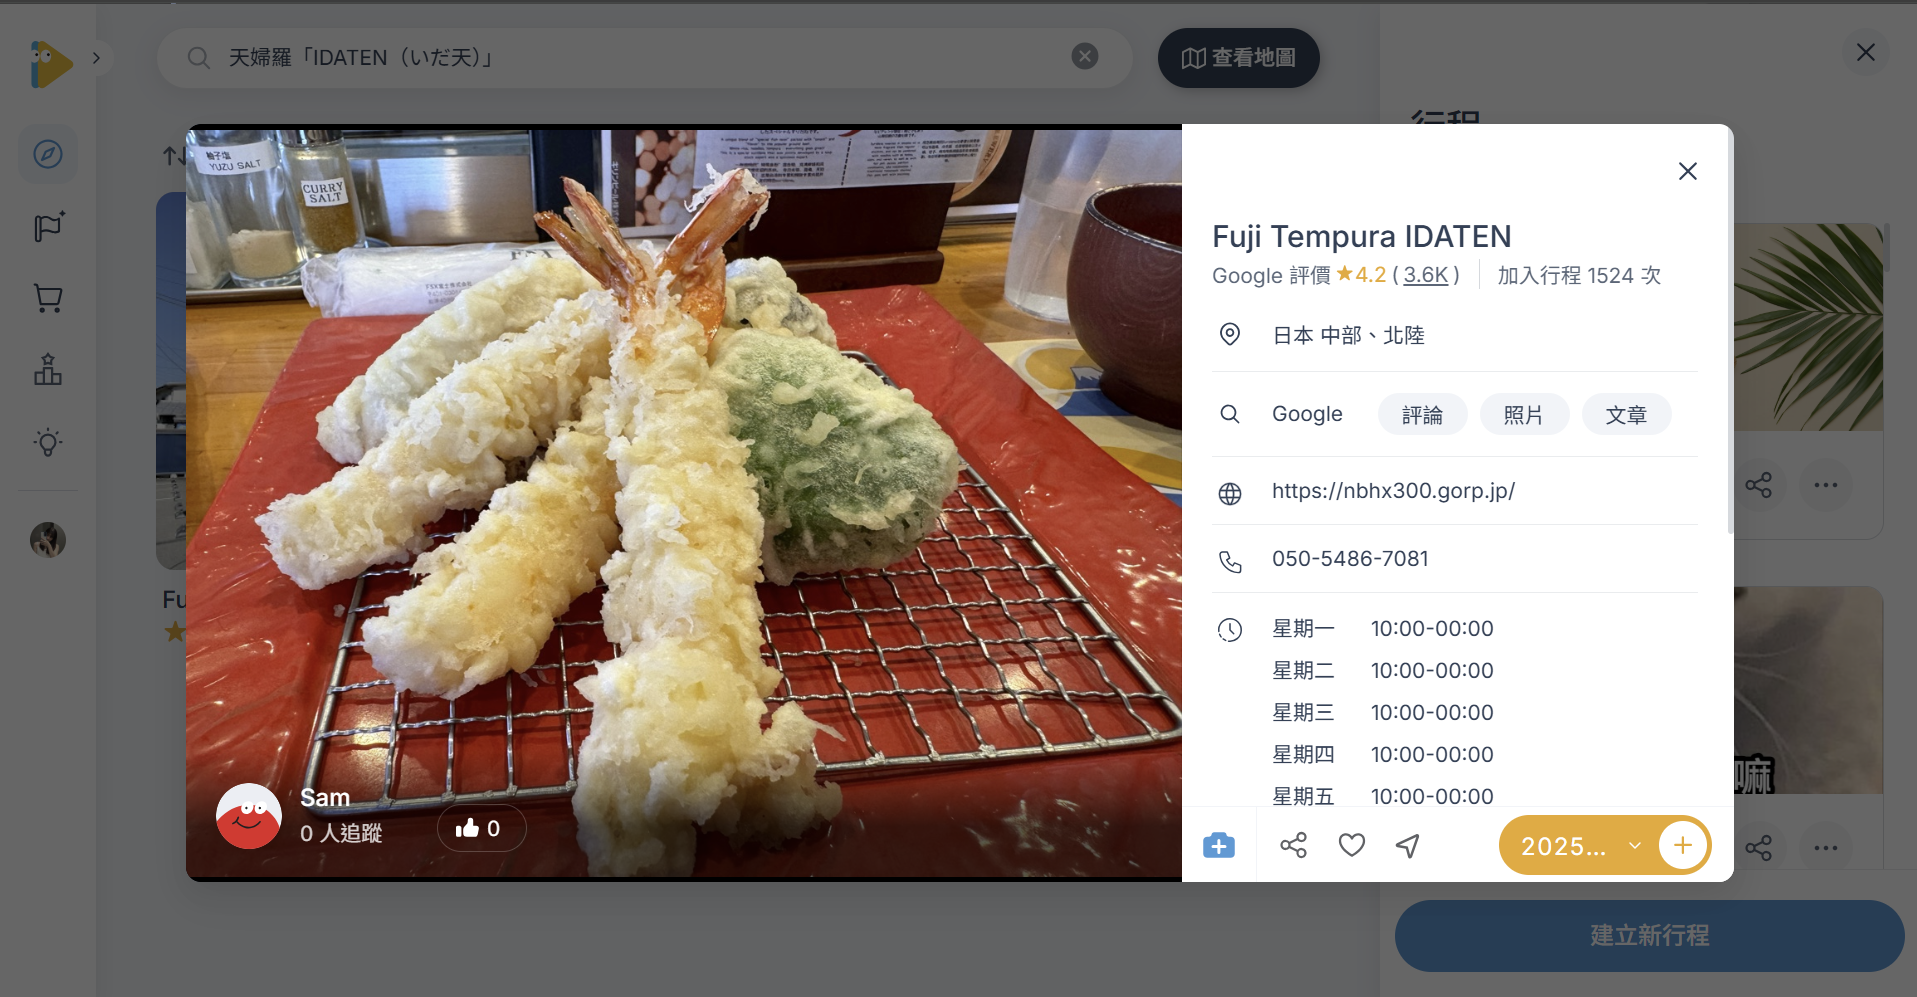Screen dimensions: 1917x997
Task: Open the website link nbhx300.gorp.jp
Action: pyautogui.click(x=1393, y=491)
